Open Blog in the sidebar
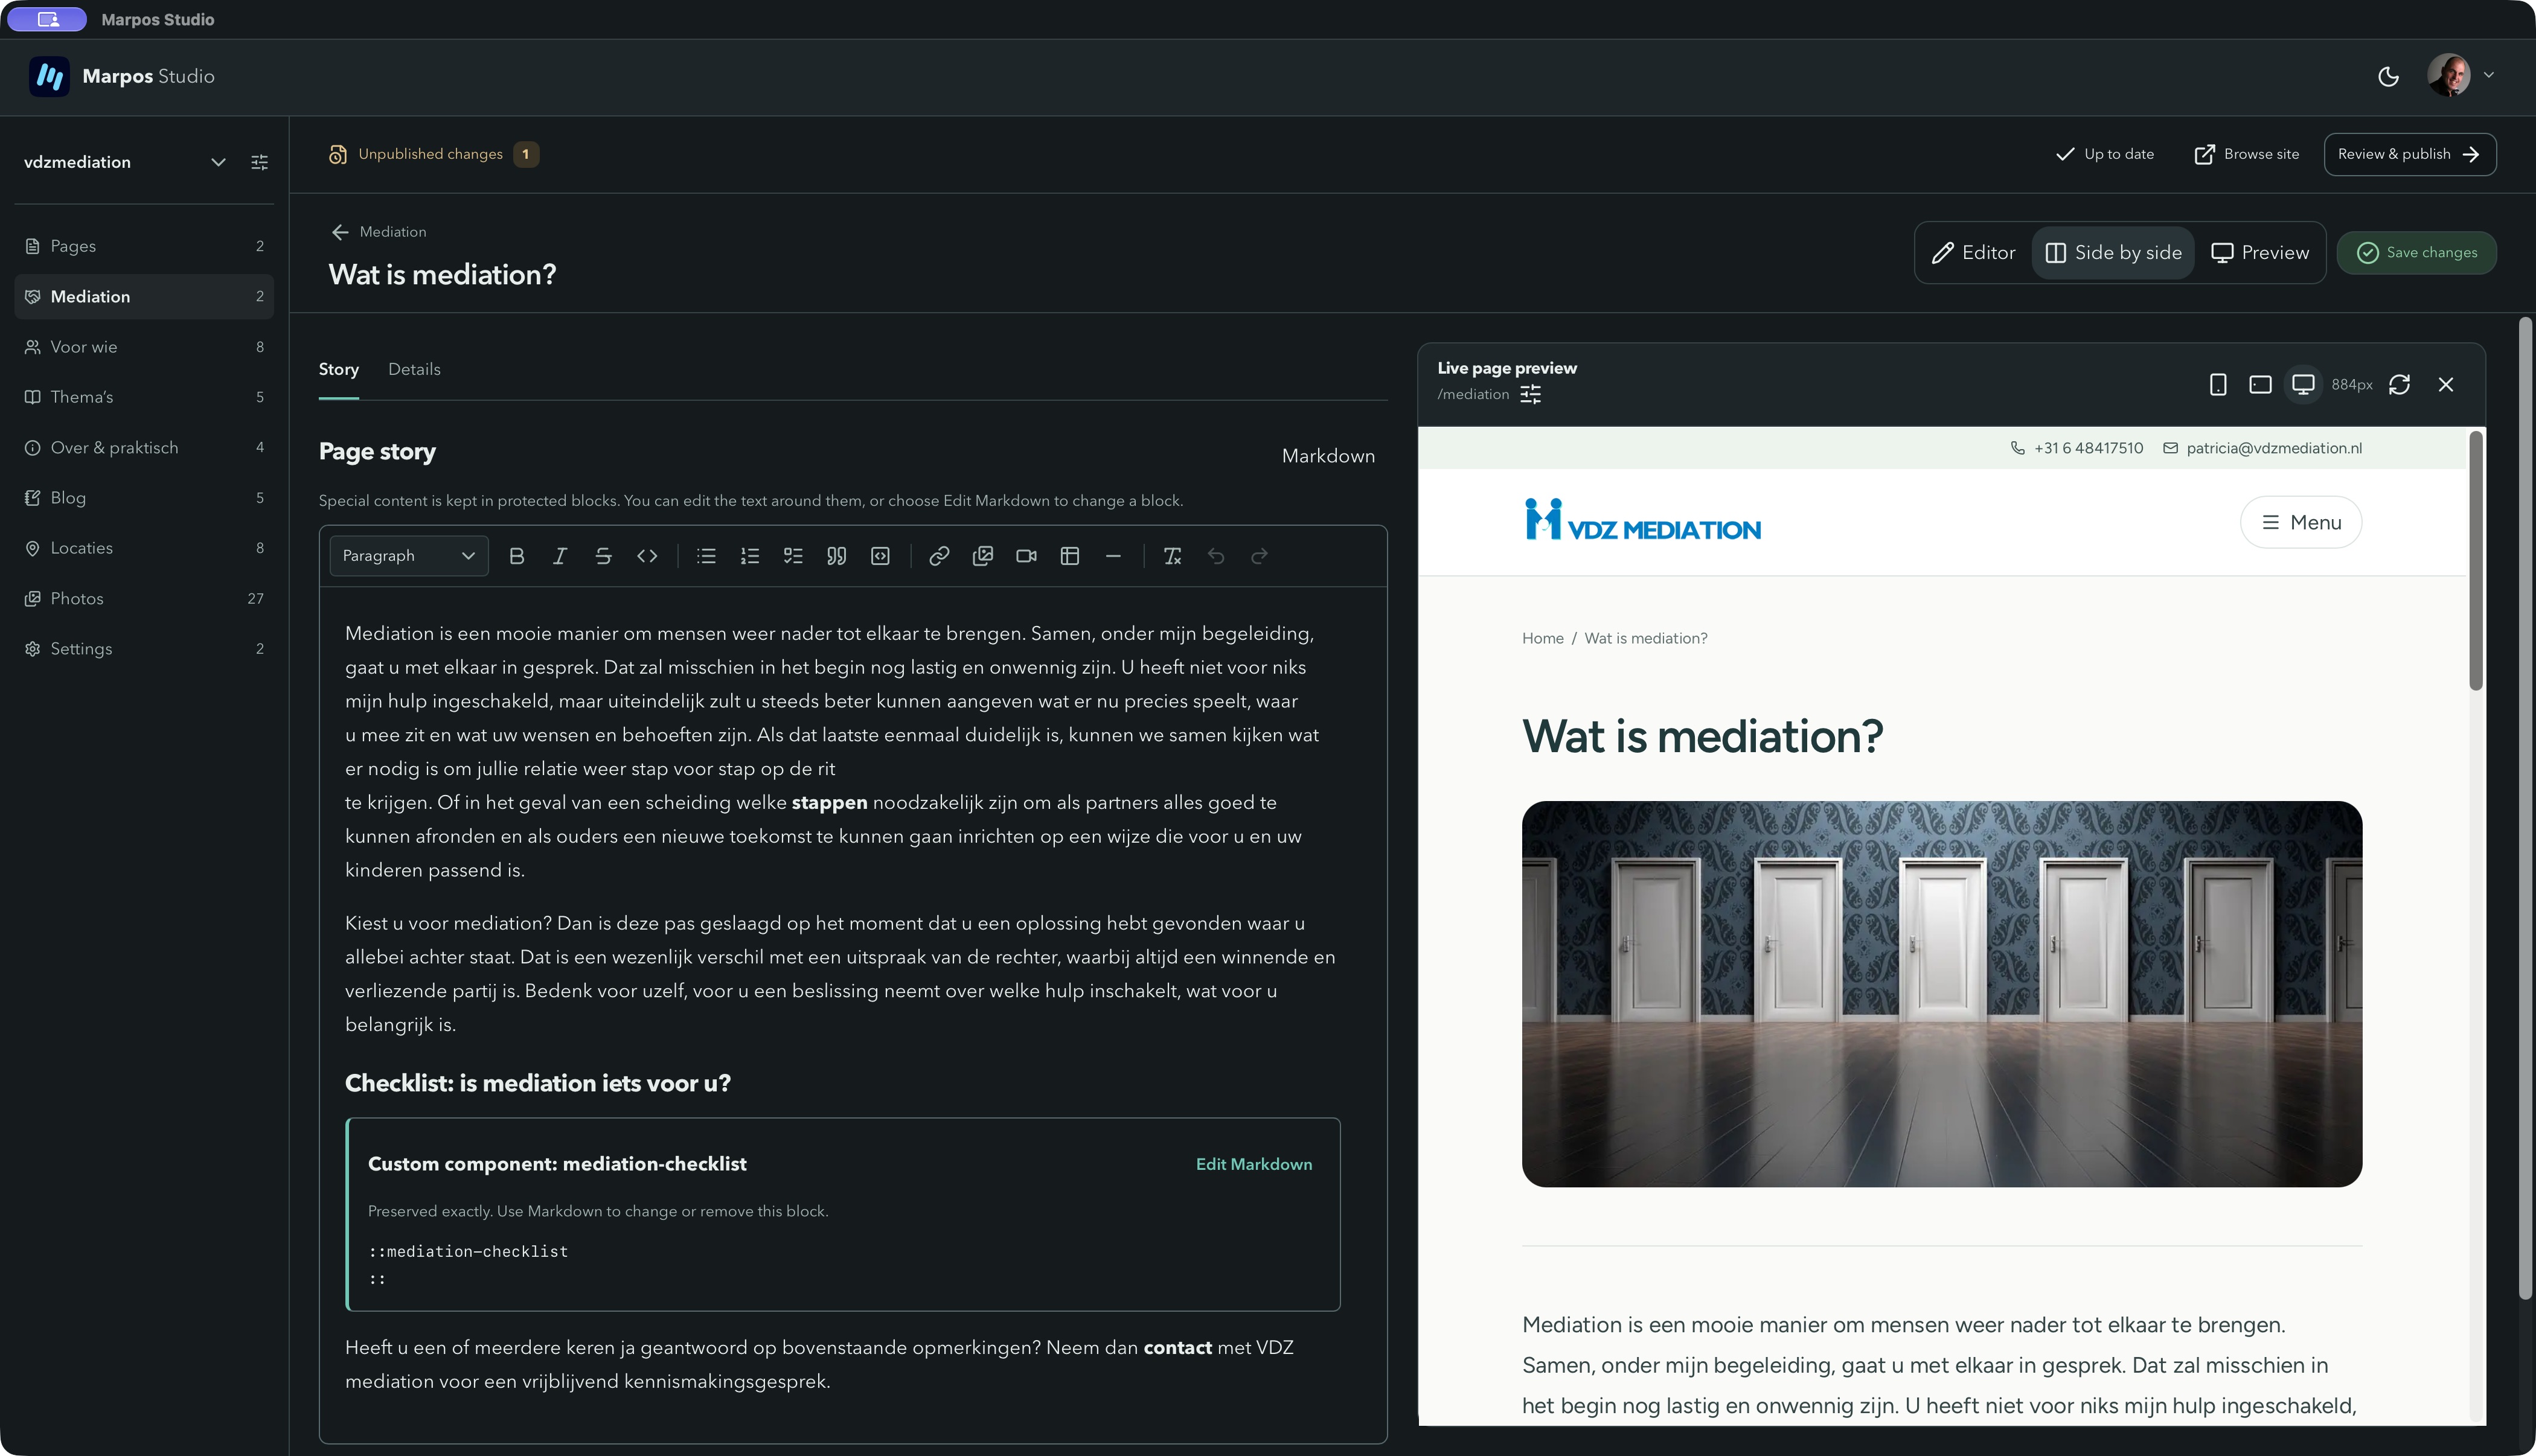The height and width of the screenshot is (1456, 2536). point(144,498)
